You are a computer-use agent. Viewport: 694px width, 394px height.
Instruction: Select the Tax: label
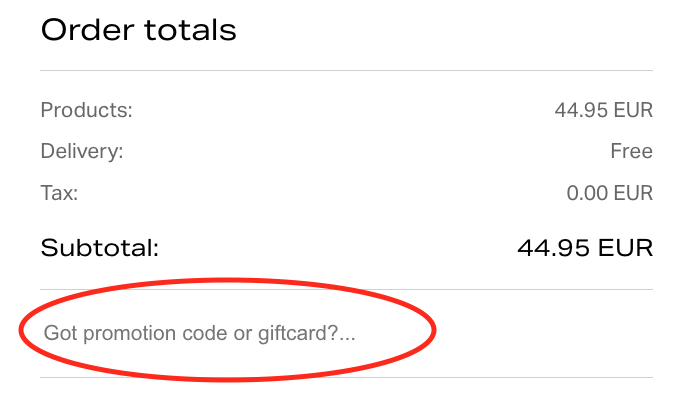point(59,193)
